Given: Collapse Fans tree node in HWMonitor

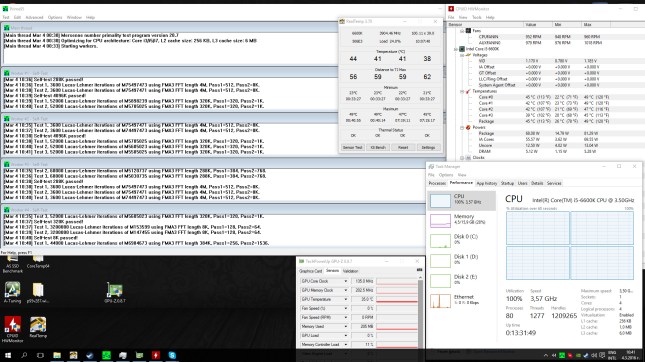Looking at the screenshot, I should coord(462,31).
